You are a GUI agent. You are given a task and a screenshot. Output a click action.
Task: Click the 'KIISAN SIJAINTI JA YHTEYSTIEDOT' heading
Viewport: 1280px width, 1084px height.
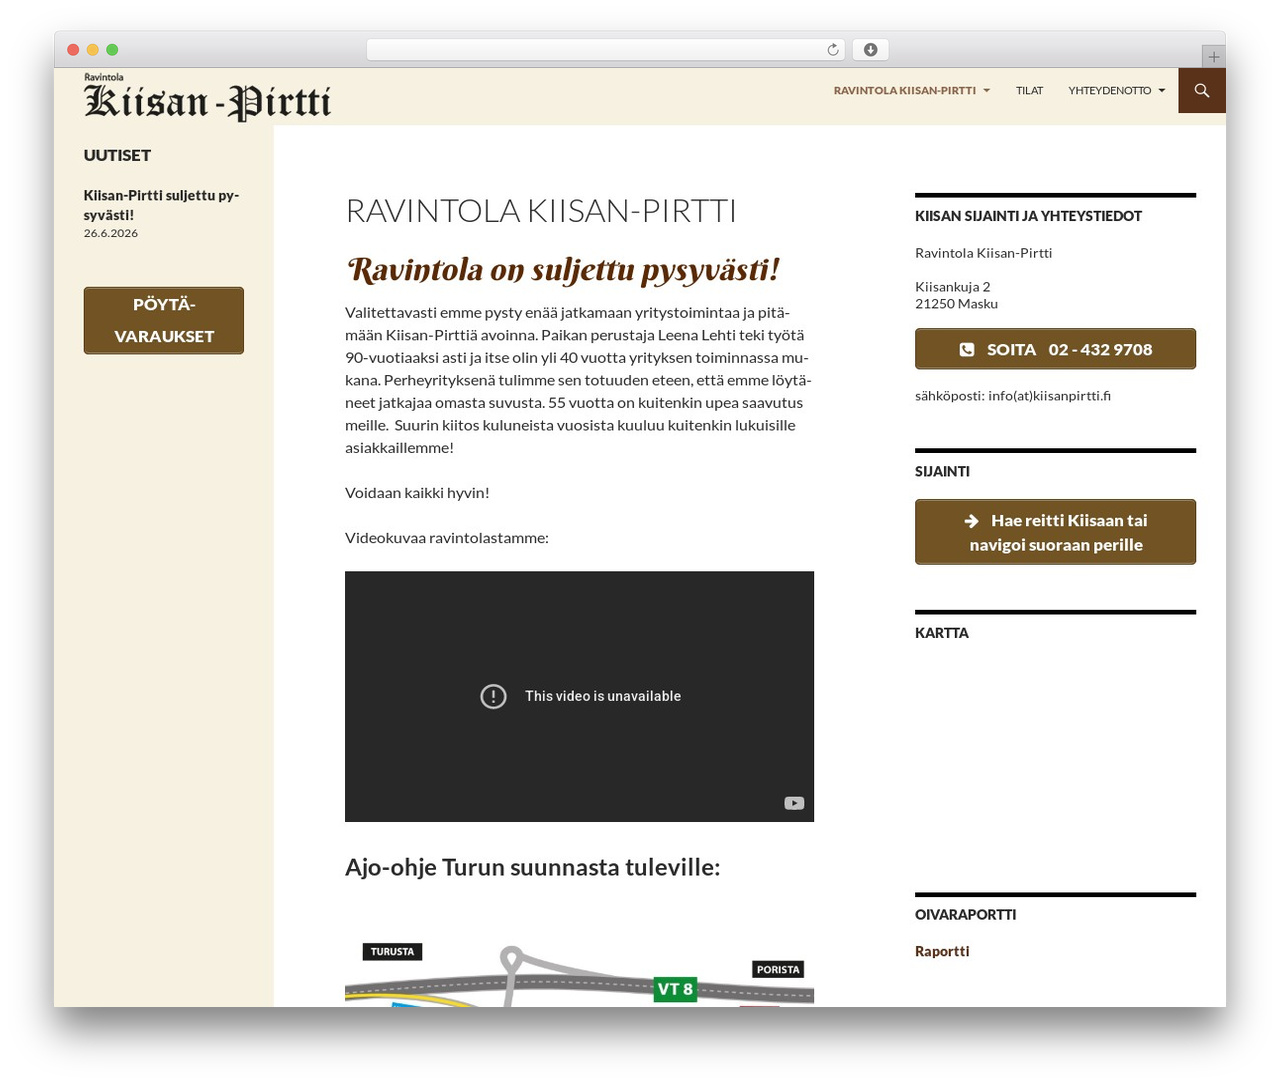click(x=1028, y=216)
